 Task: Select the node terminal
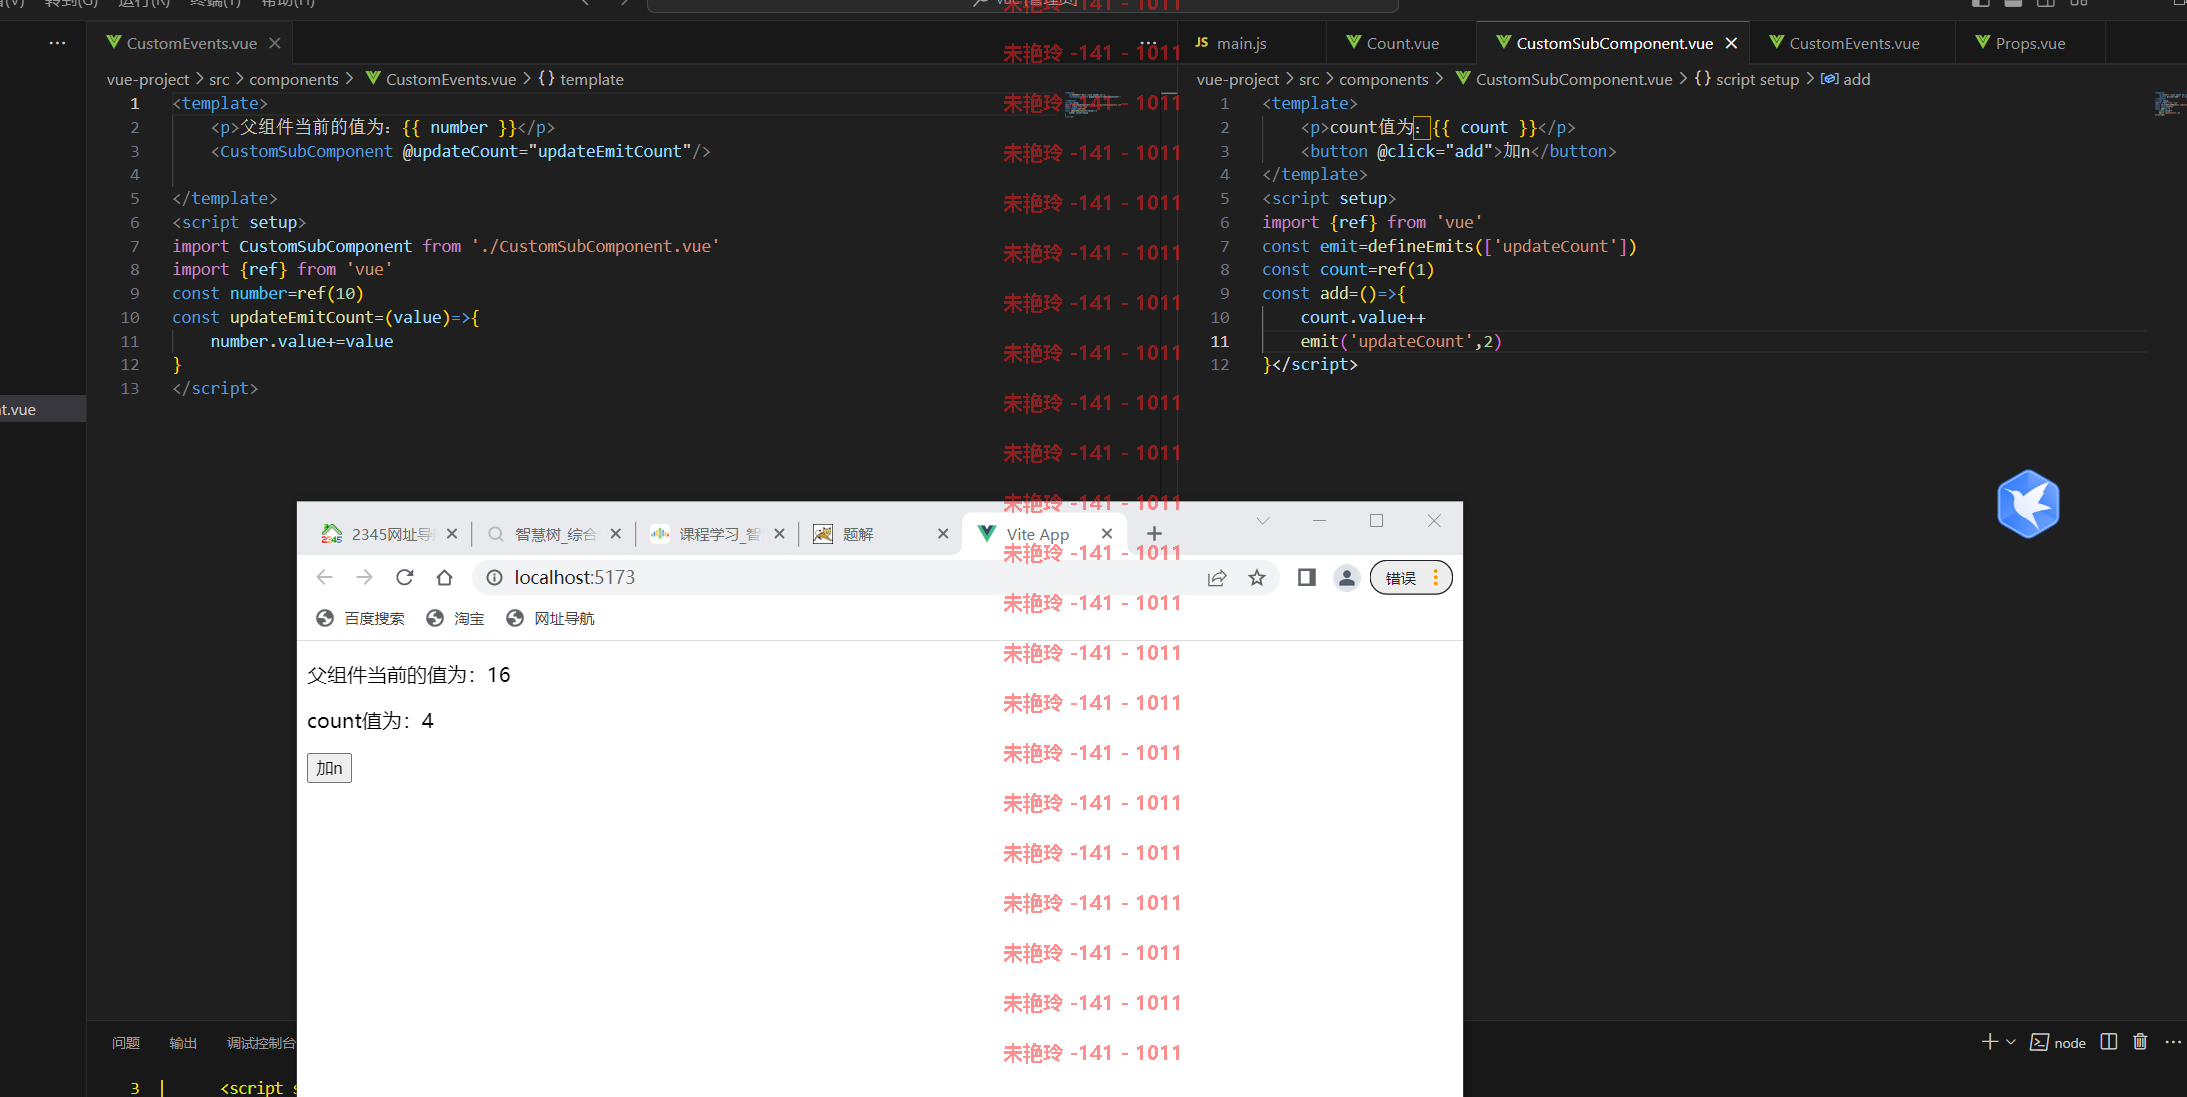2058,1042
